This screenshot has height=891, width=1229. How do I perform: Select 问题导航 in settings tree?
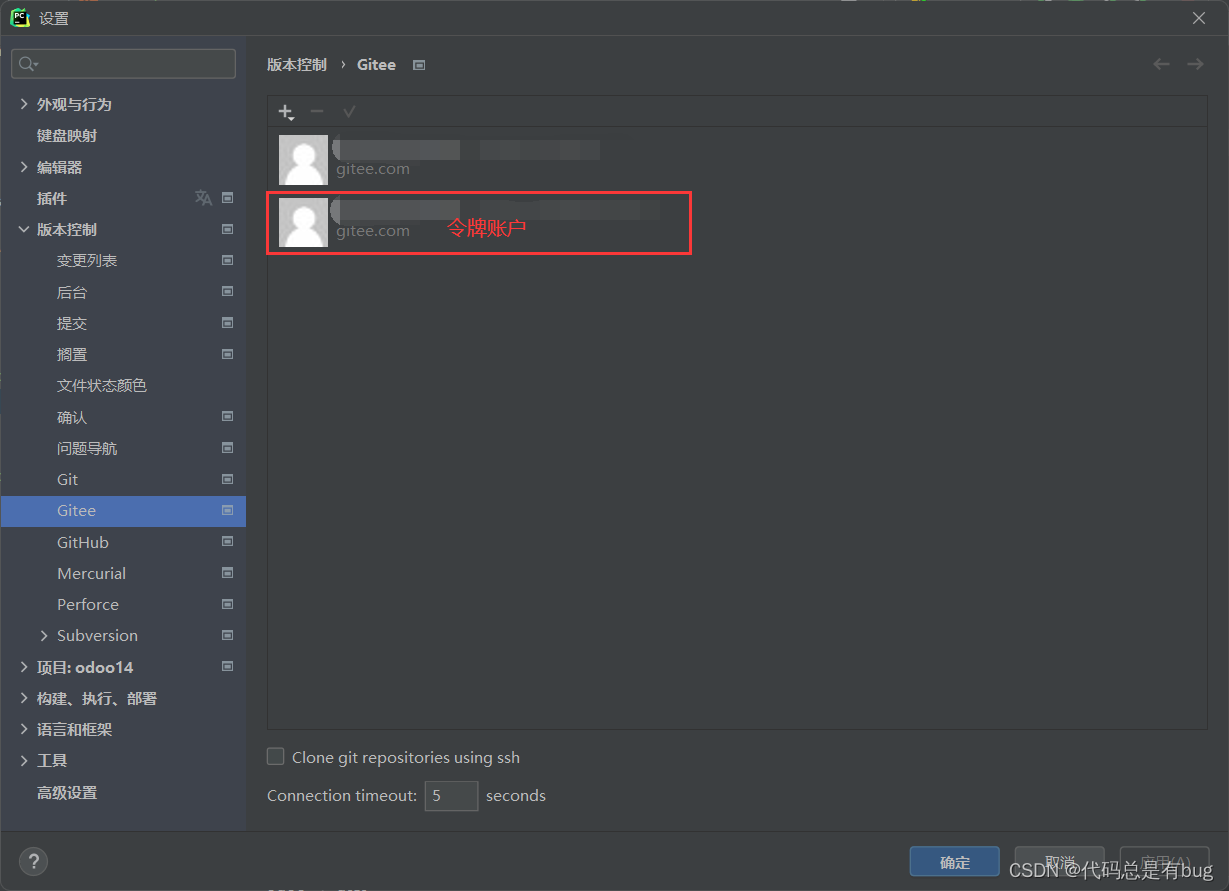tap(87, 448)
